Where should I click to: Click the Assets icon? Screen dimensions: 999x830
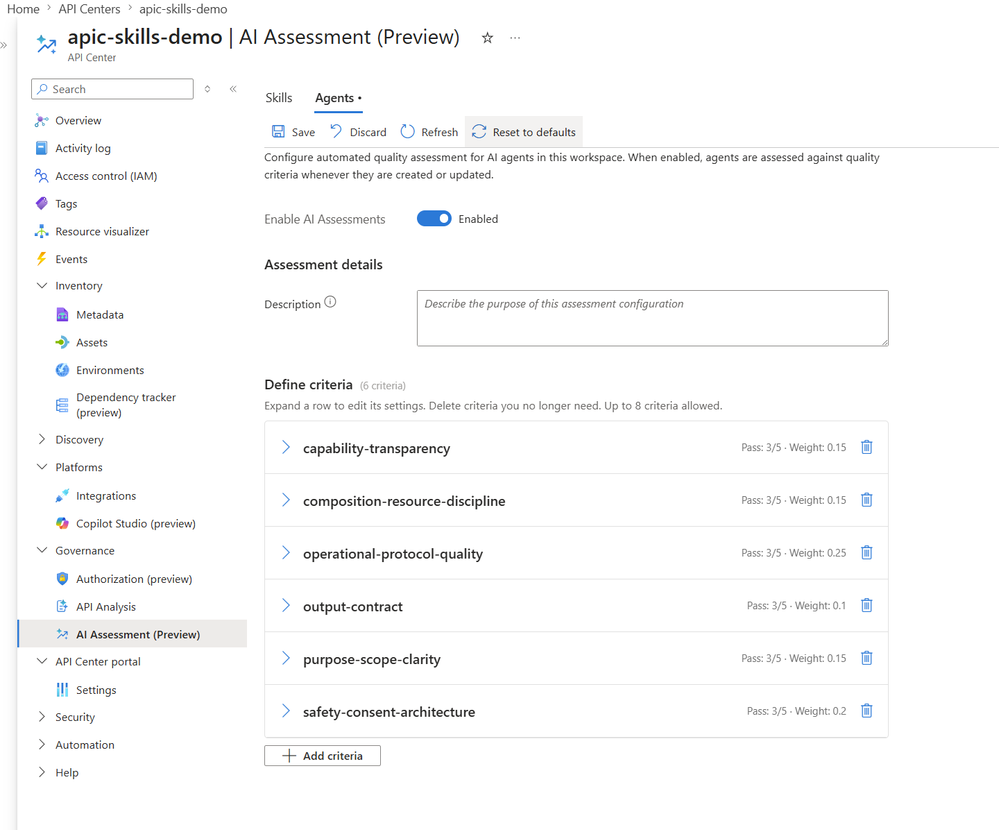(x=62, y=342)
